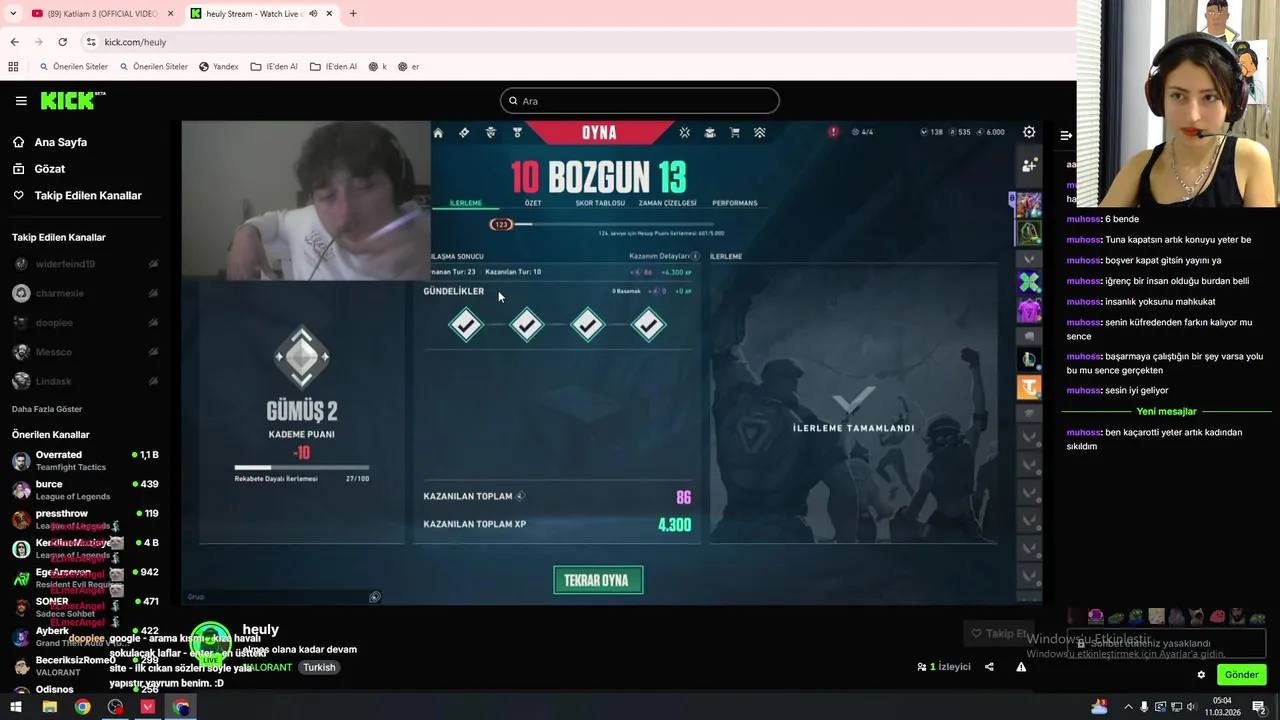Screen dimensions: 1280x720
Task: Click the info icon beside Kazanım Detayları
Action: [x=695, y=256]
